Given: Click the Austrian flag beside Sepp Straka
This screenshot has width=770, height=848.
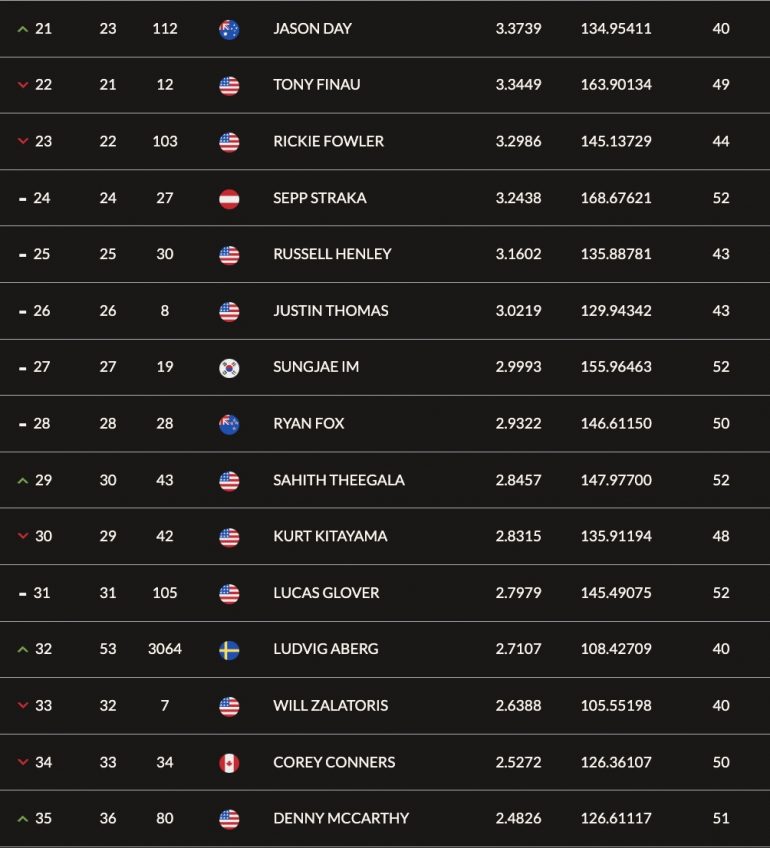Looking at the screenshot, I should click(229, 198).
